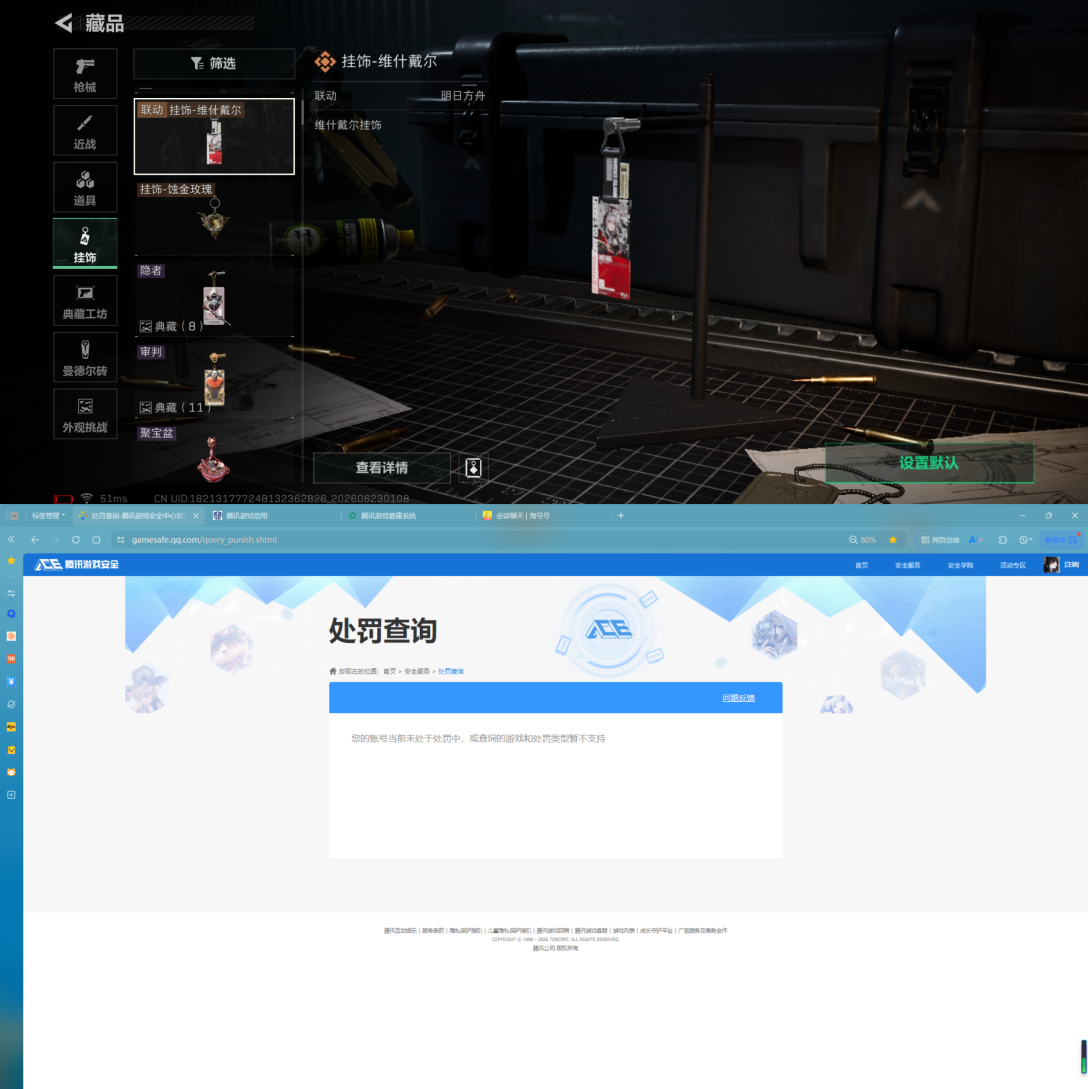This screenshot has width=1088, height=1089.
Task: Open the 筛选 filter button
Action: pyautogui.click(x=214, y=64)
